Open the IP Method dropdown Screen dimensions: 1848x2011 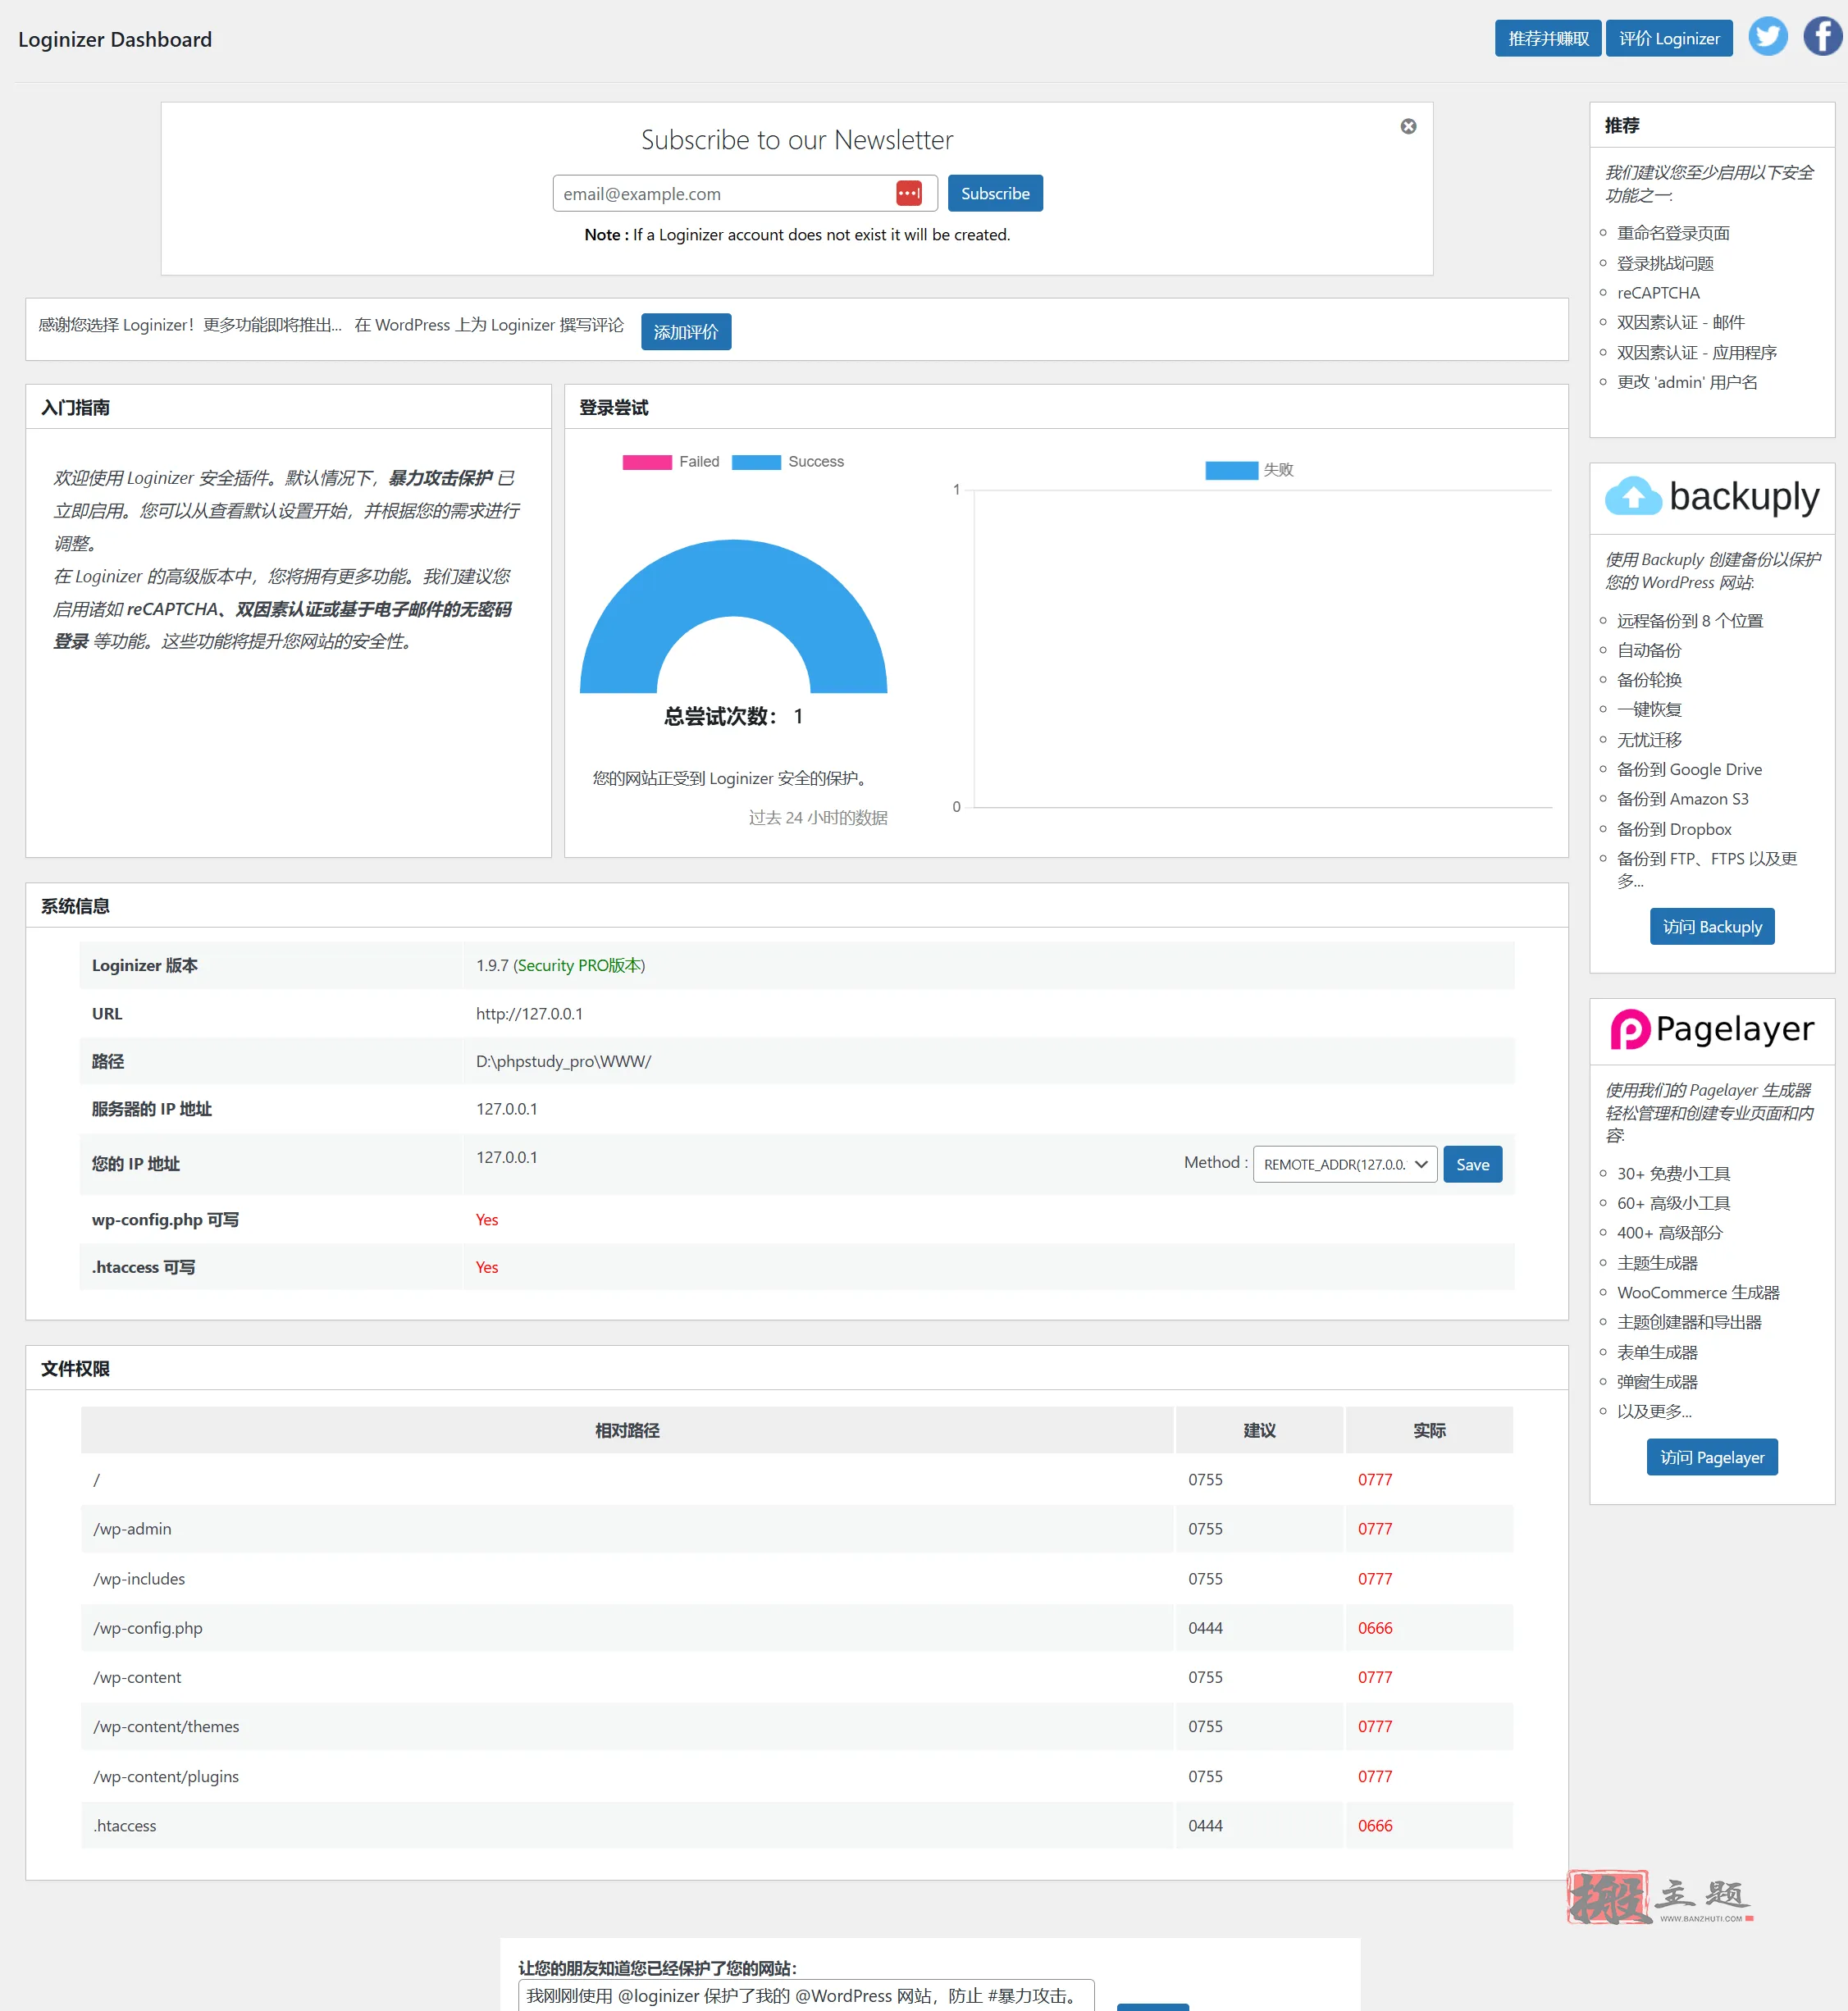[x=1345, y=1164]
